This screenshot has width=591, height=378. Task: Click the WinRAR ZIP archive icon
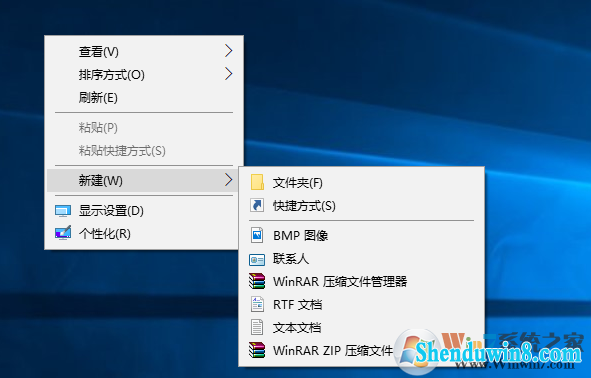pos(257,350)
